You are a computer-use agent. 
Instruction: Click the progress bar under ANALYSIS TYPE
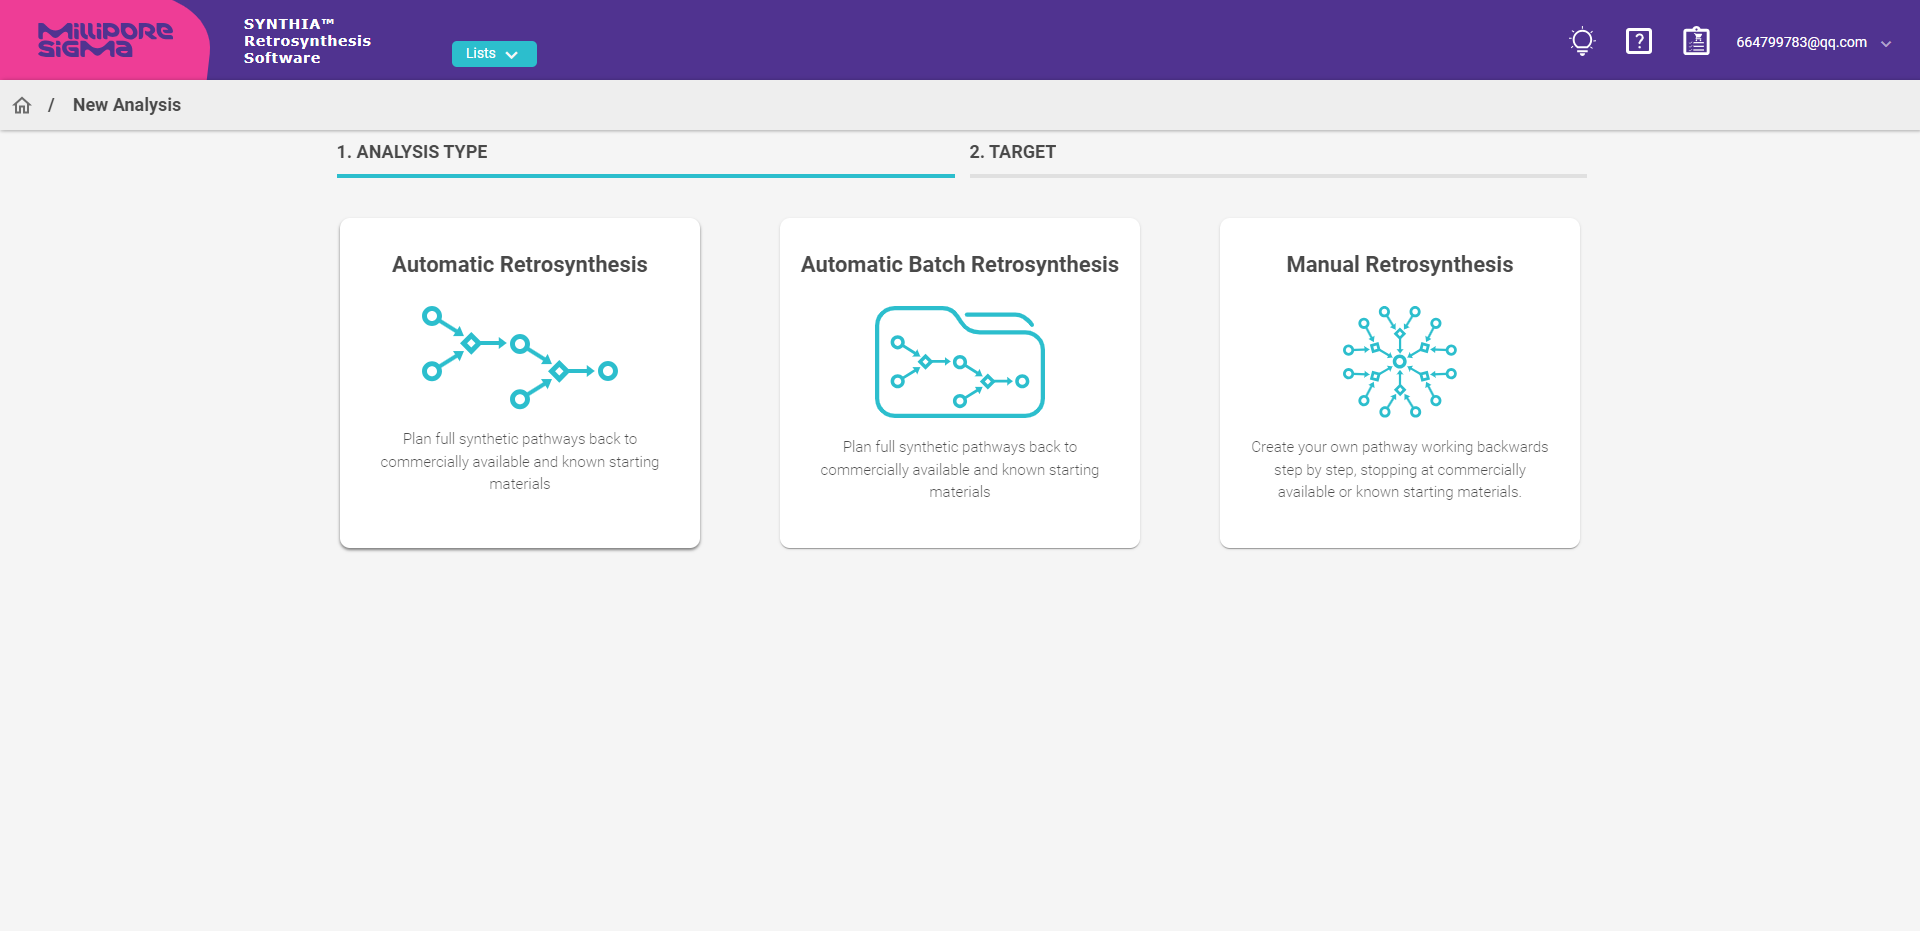645,175
